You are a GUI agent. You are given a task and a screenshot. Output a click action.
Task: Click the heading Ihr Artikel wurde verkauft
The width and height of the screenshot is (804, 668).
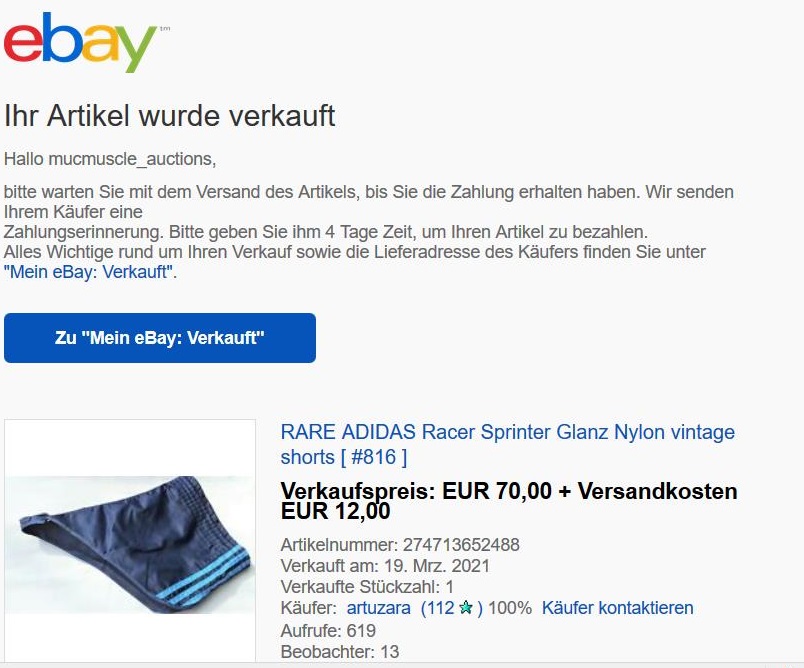(x=169, y=115)
